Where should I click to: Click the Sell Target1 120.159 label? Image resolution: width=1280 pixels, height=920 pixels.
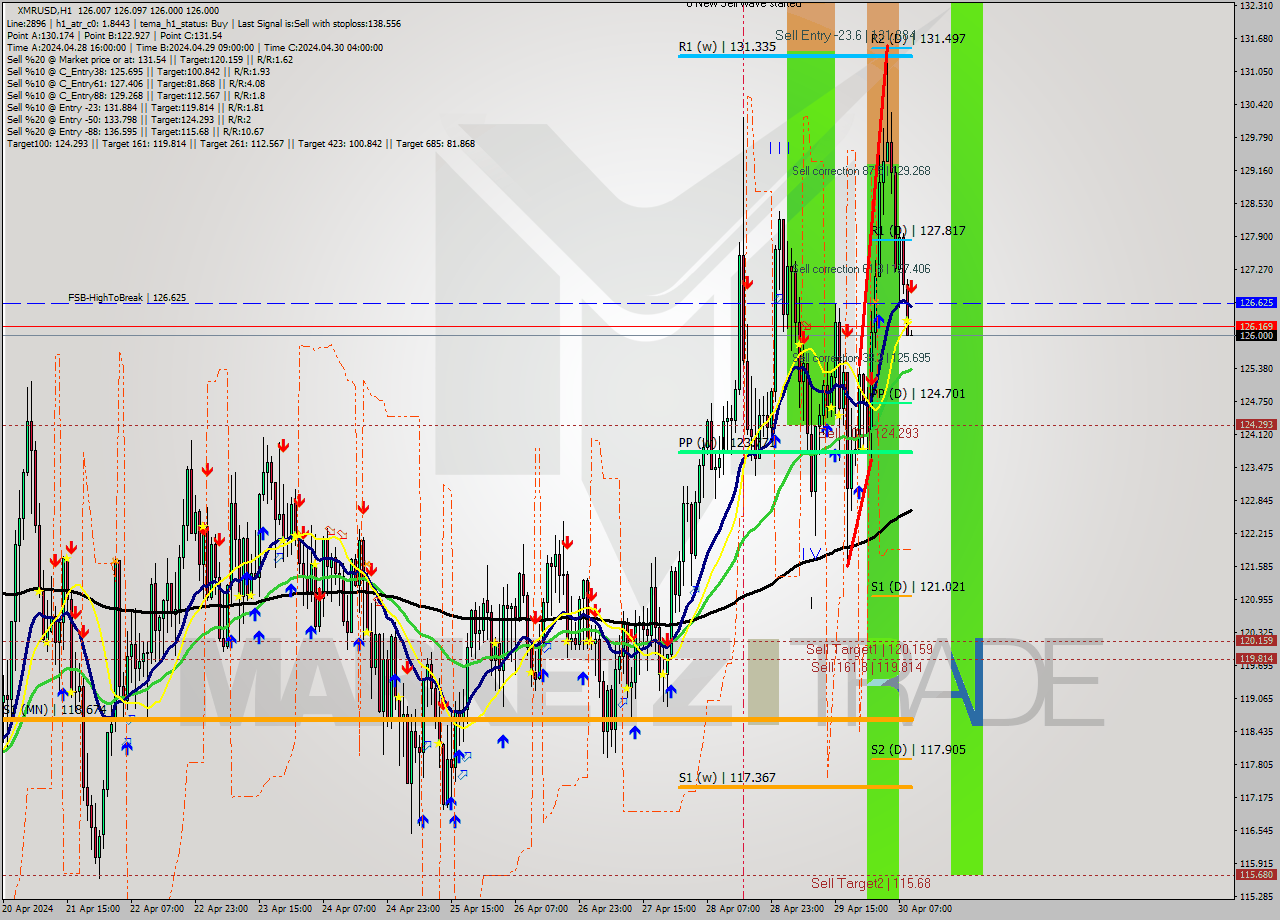pyautogui.click(x=868, y=649)
